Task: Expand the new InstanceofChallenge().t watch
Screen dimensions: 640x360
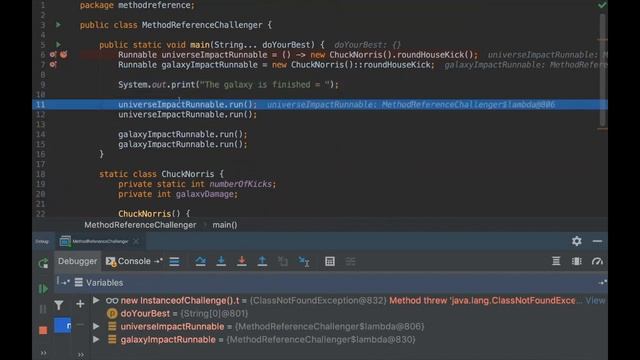Action: pos(96,300)
